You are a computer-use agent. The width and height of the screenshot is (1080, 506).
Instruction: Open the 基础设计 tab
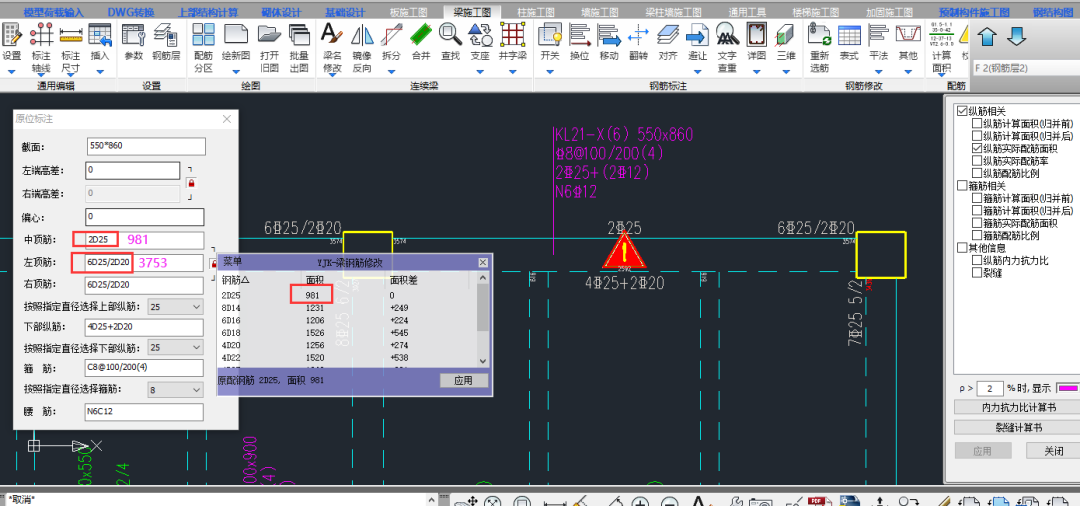[344, 12]
